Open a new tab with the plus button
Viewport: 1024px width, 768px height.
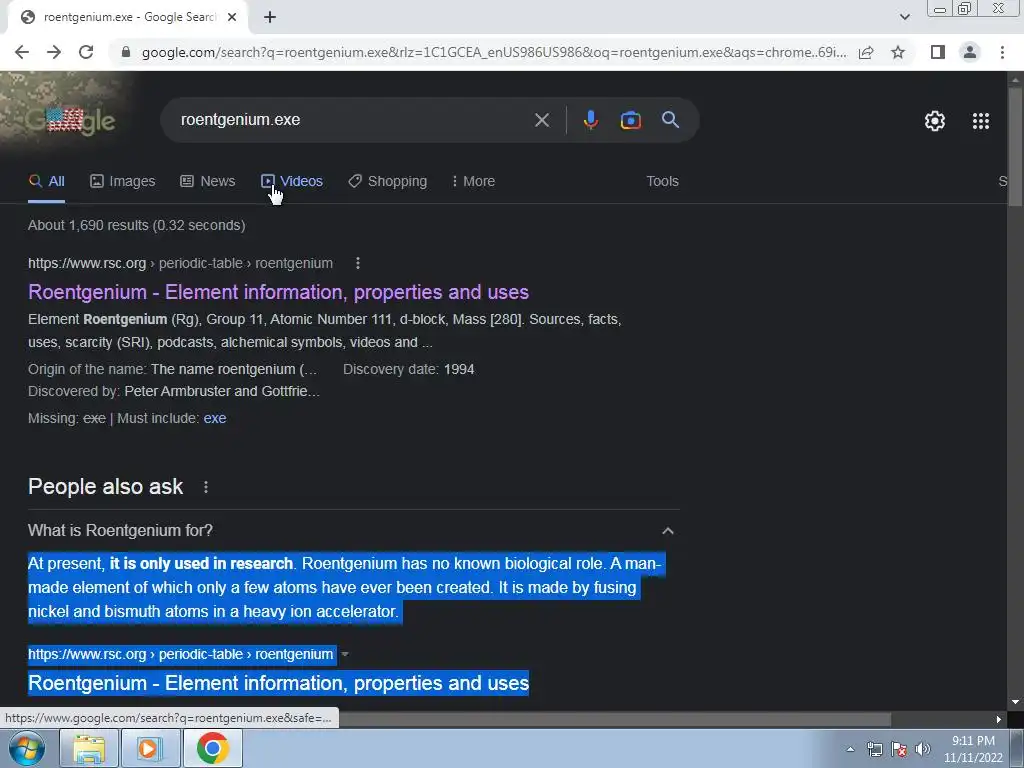(x=270, y=17)
